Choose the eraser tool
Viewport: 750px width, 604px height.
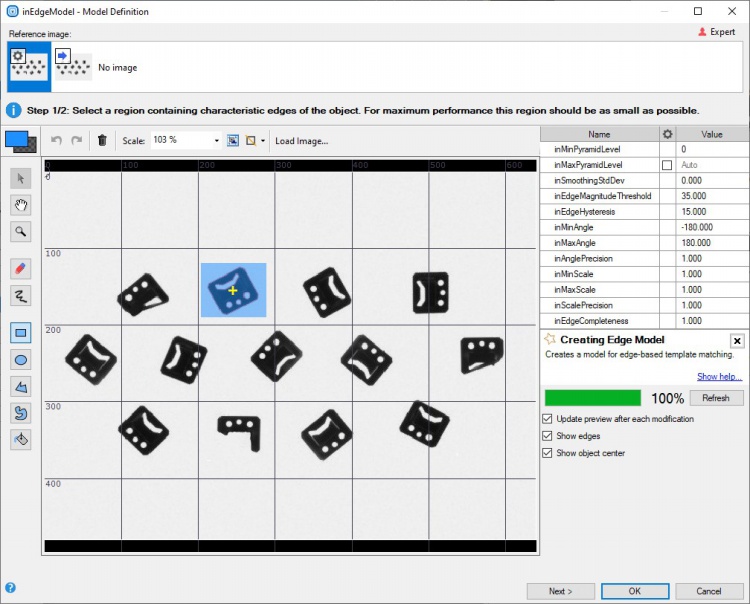pos(21,268)
